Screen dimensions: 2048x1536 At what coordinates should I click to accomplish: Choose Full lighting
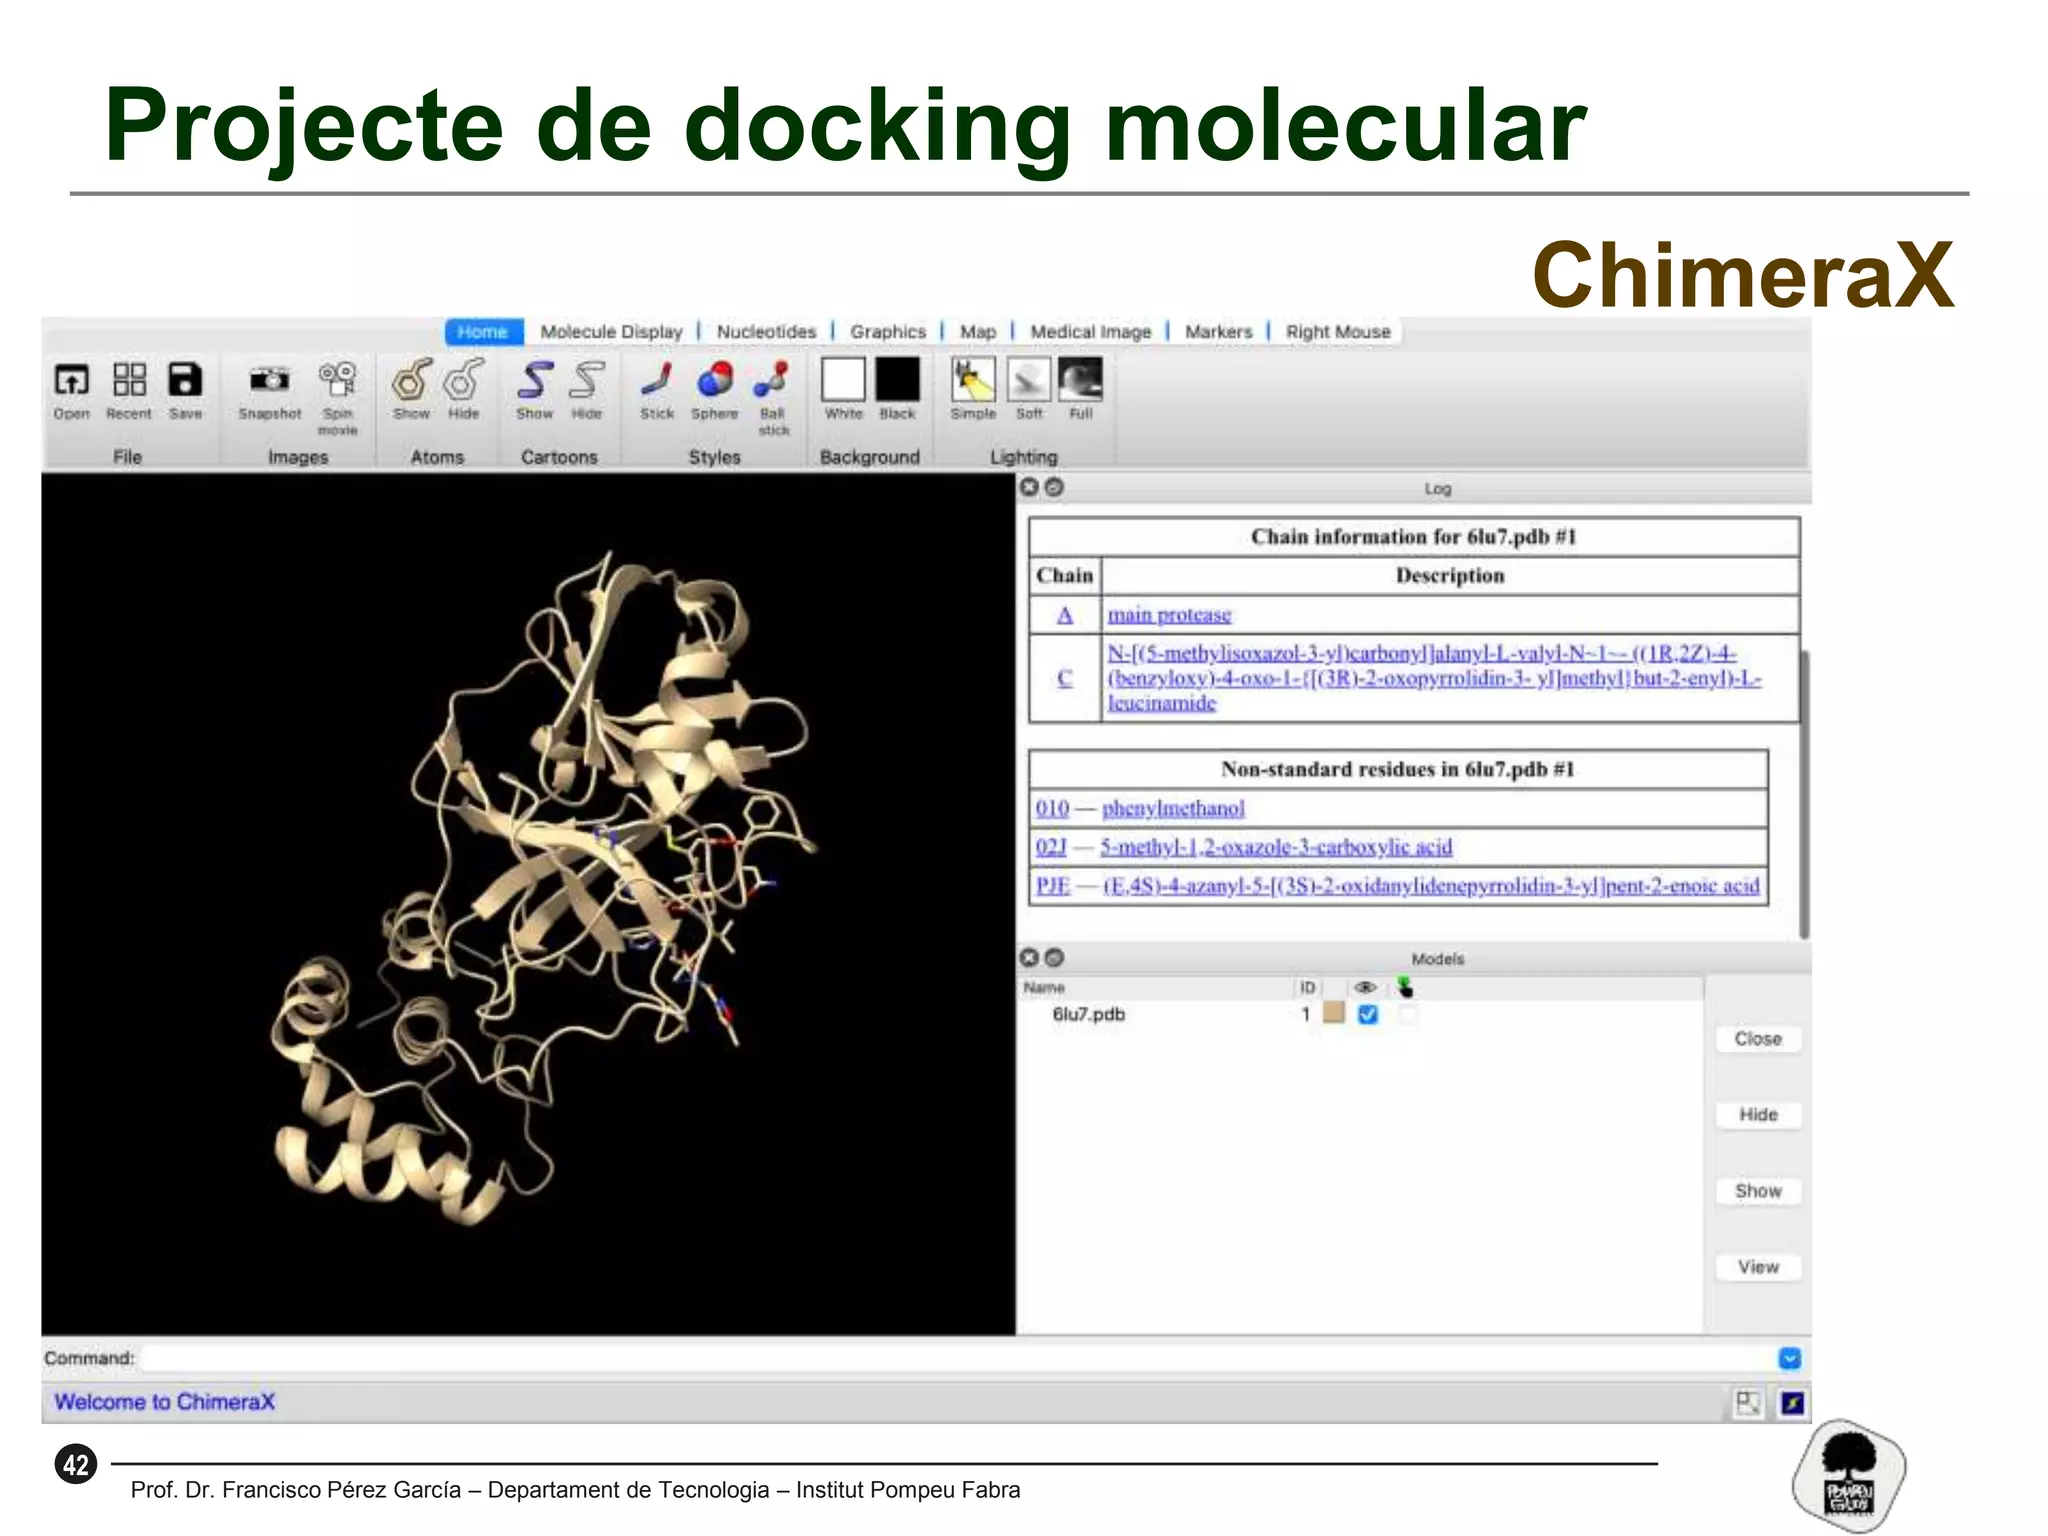coord(1081,390)
